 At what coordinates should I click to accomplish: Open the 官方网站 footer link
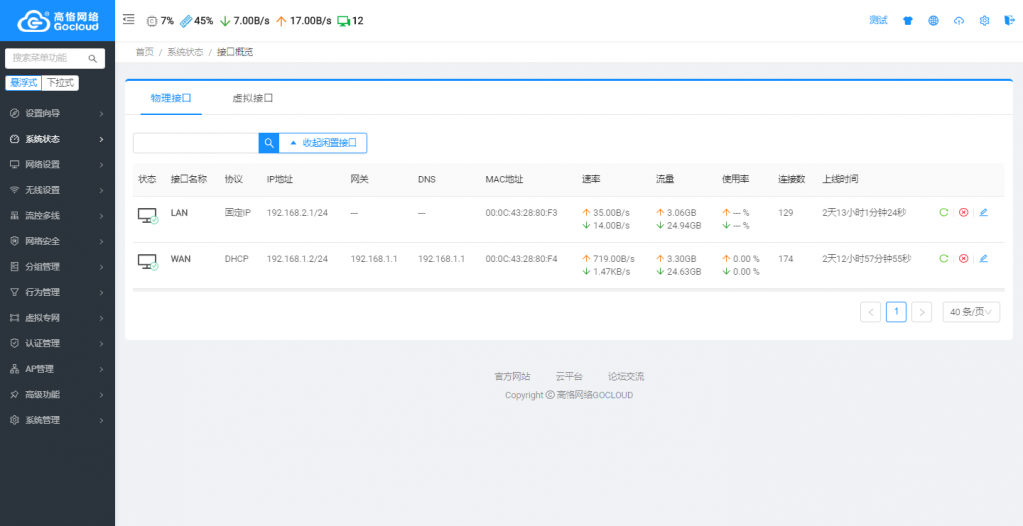click(x=512, y=377)
